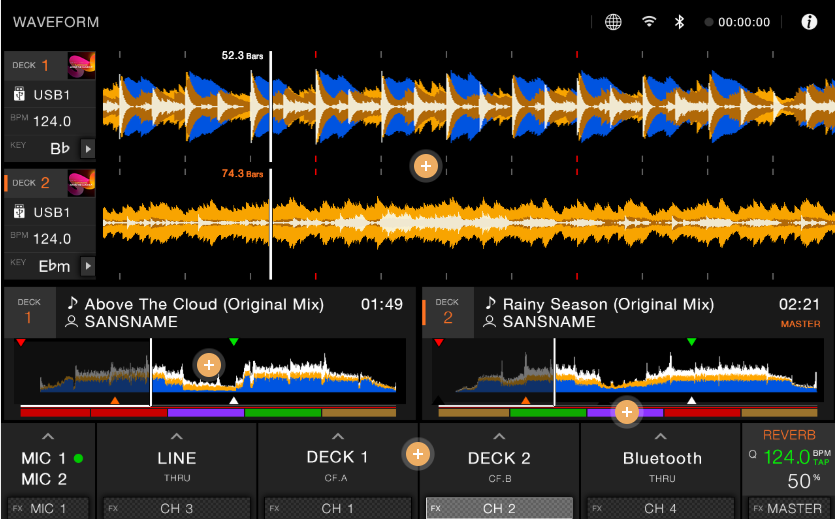Click the globe network icon
Image resolution: width=835 pixels, height=519 pixels.
(614, 22)
